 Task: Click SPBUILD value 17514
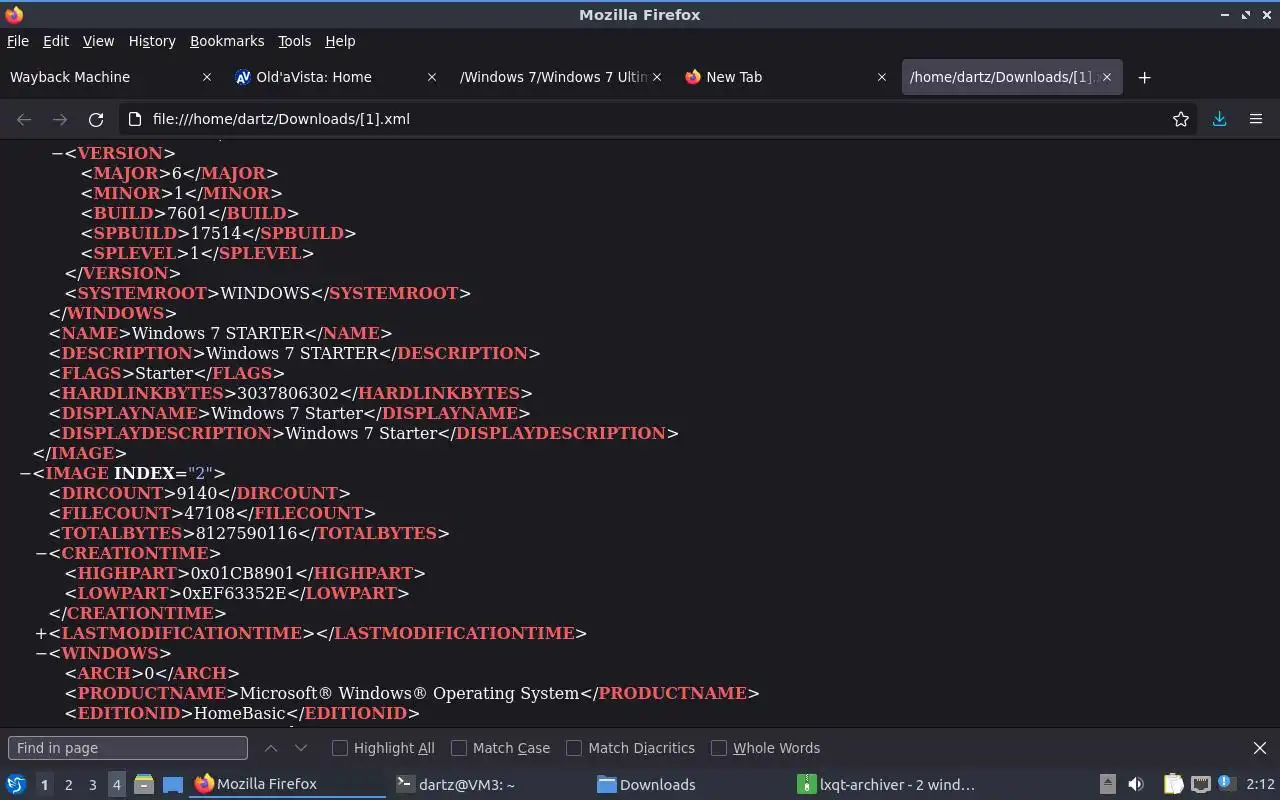coord(214,233)
